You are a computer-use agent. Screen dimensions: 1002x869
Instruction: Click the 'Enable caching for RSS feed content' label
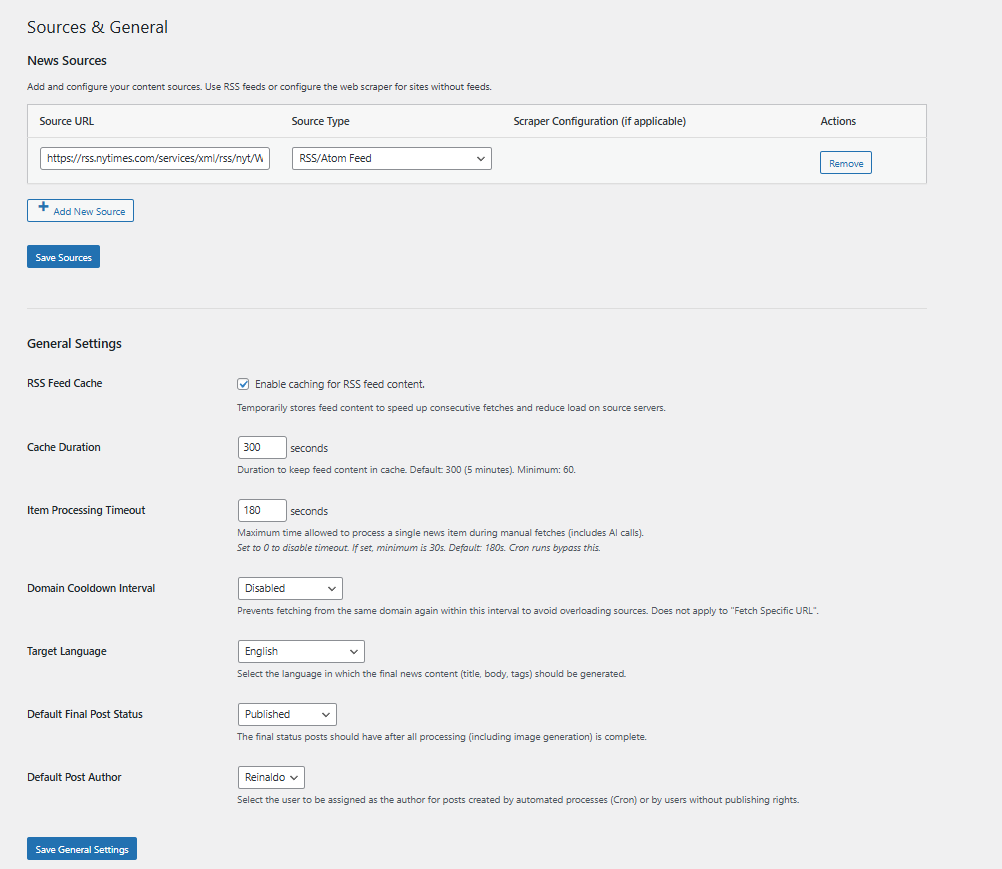click(x=340, y=384)
